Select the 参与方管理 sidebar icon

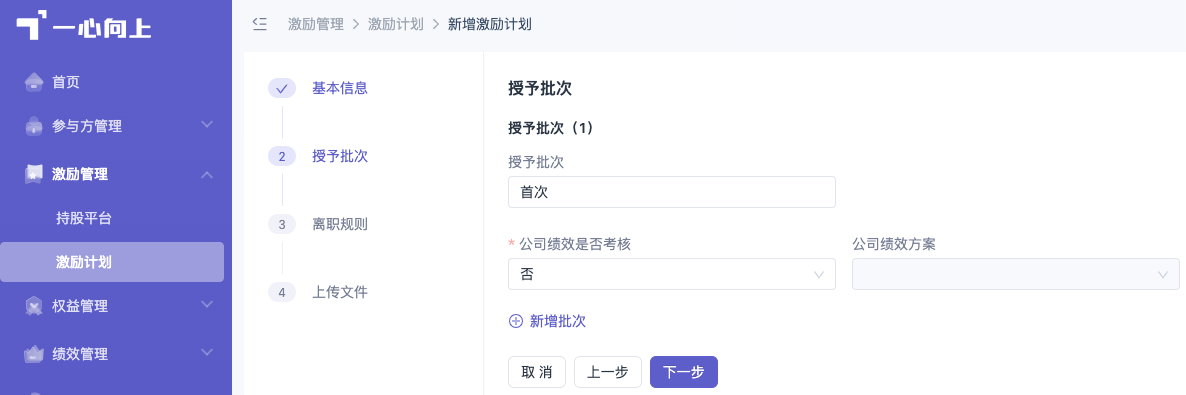pyautogui.click(x=33, y=126)
